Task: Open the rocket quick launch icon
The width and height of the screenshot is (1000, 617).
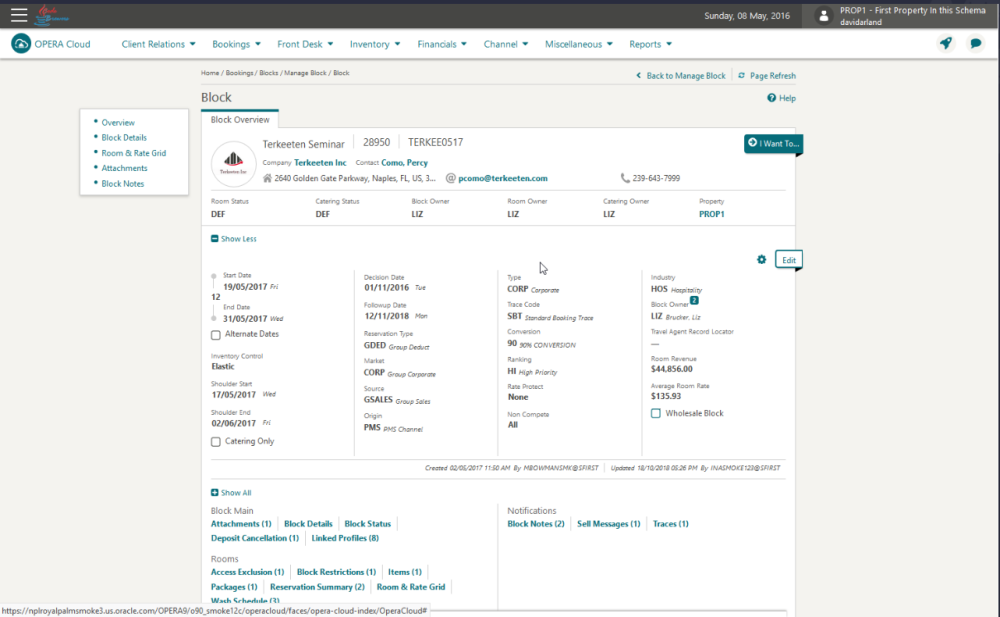Action: pos(946,43)
